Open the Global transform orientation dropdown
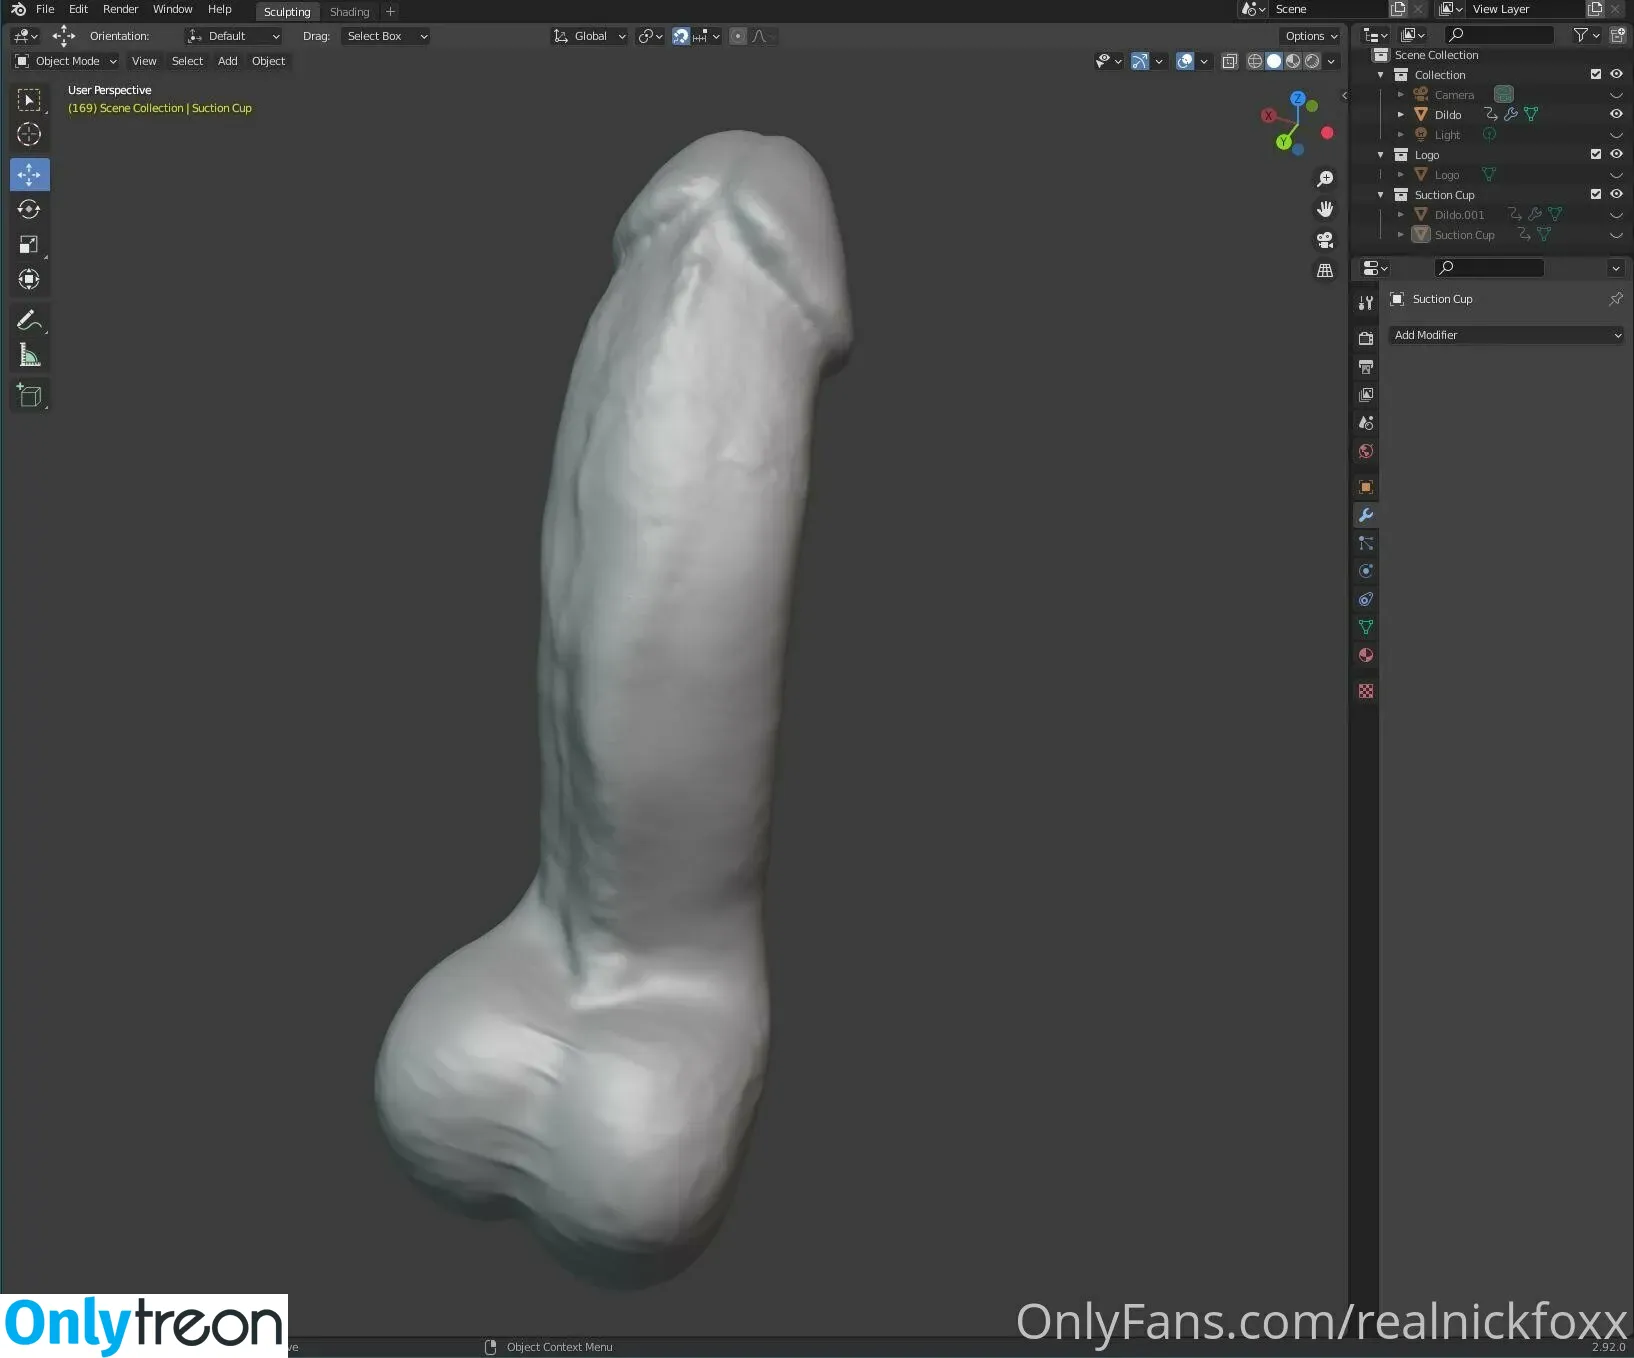The width and height of the screenshot is (1634, 1358). (589, 36)
